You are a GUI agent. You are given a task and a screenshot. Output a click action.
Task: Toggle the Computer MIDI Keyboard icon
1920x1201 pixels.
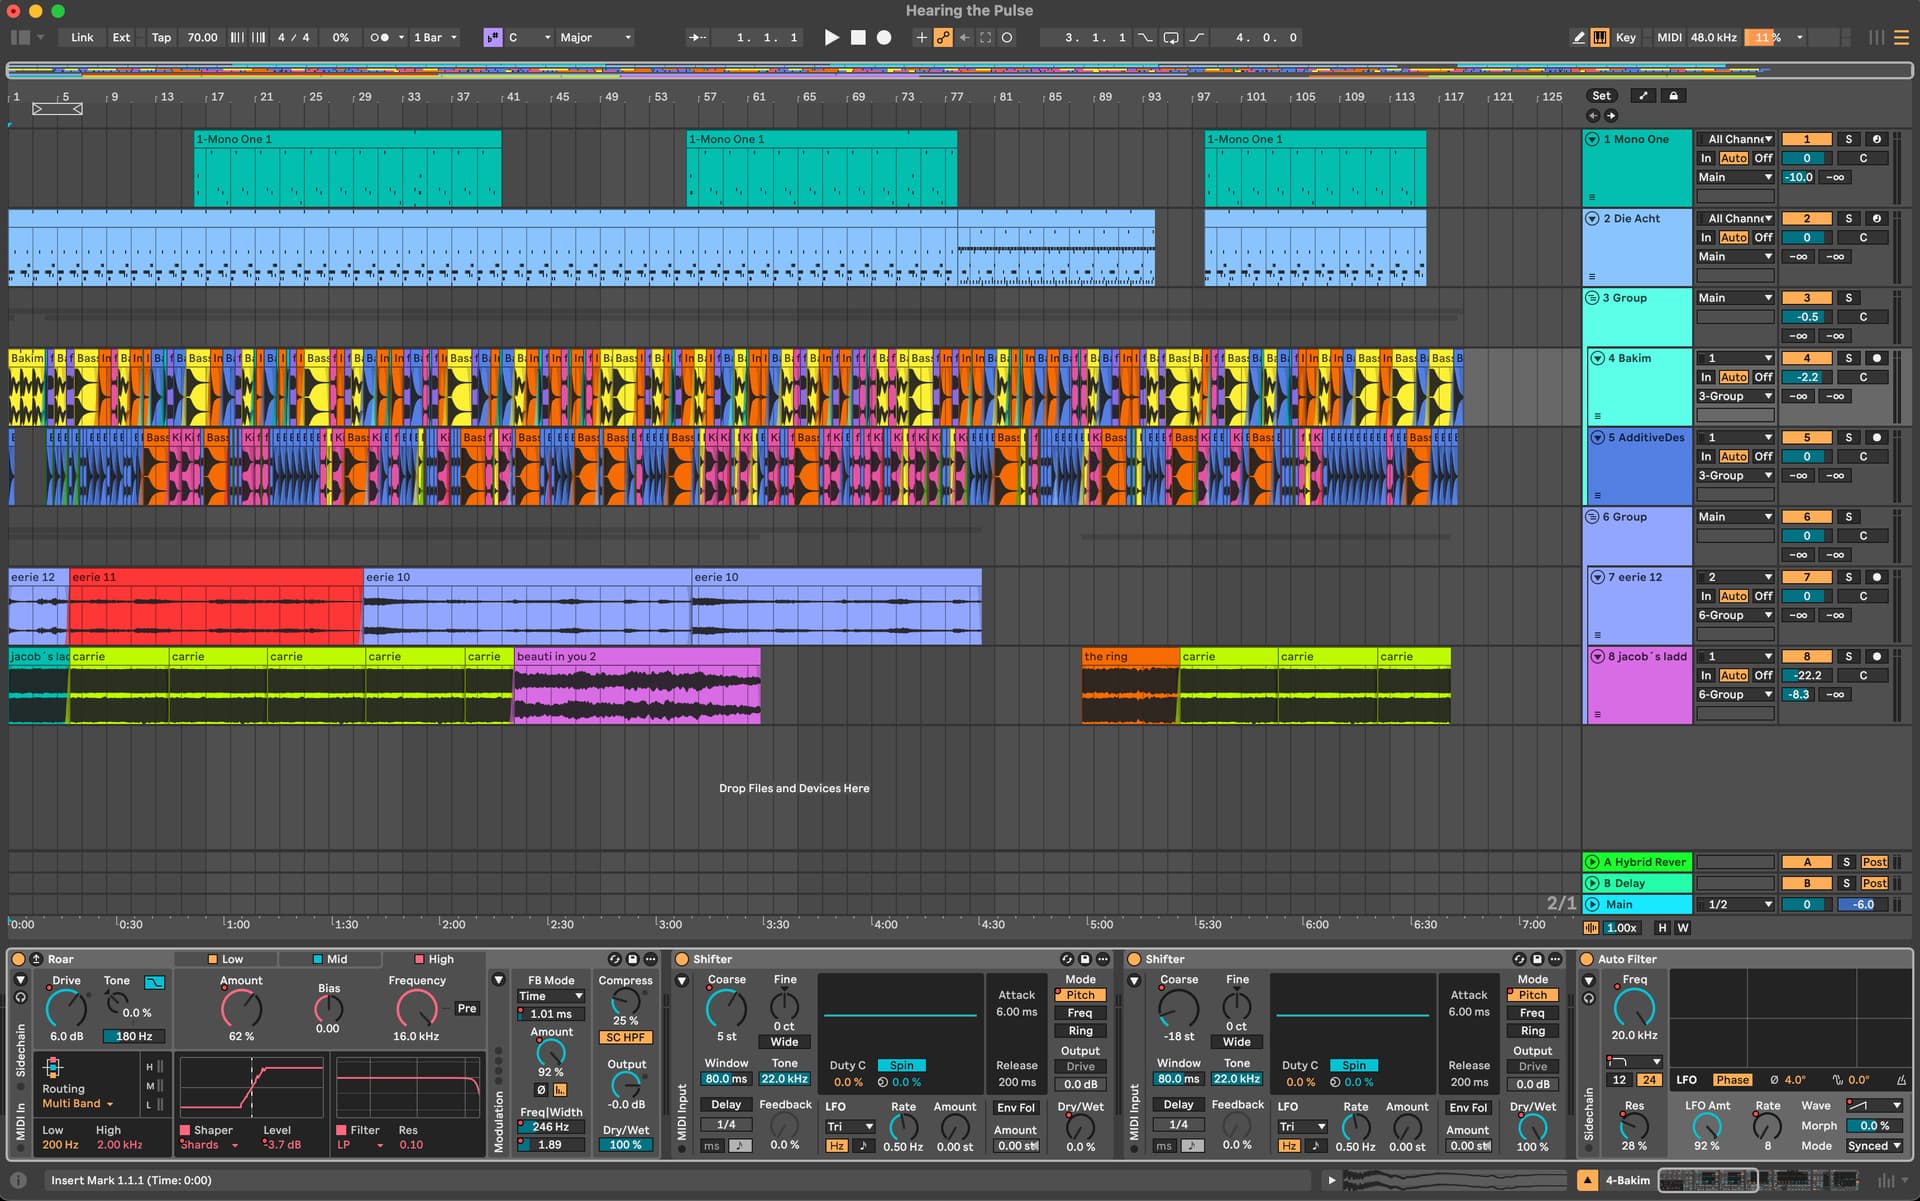[1600, 37]
